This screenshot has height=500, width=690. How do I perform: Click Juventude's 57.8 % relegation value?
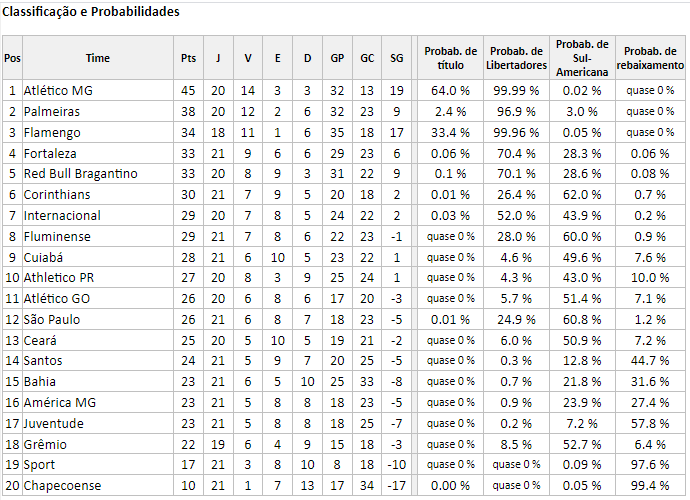[x=650, y=423]
